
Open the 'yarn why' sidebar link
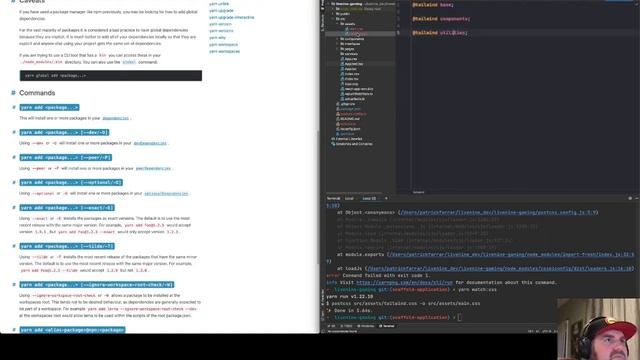click(x=217, y=38)
